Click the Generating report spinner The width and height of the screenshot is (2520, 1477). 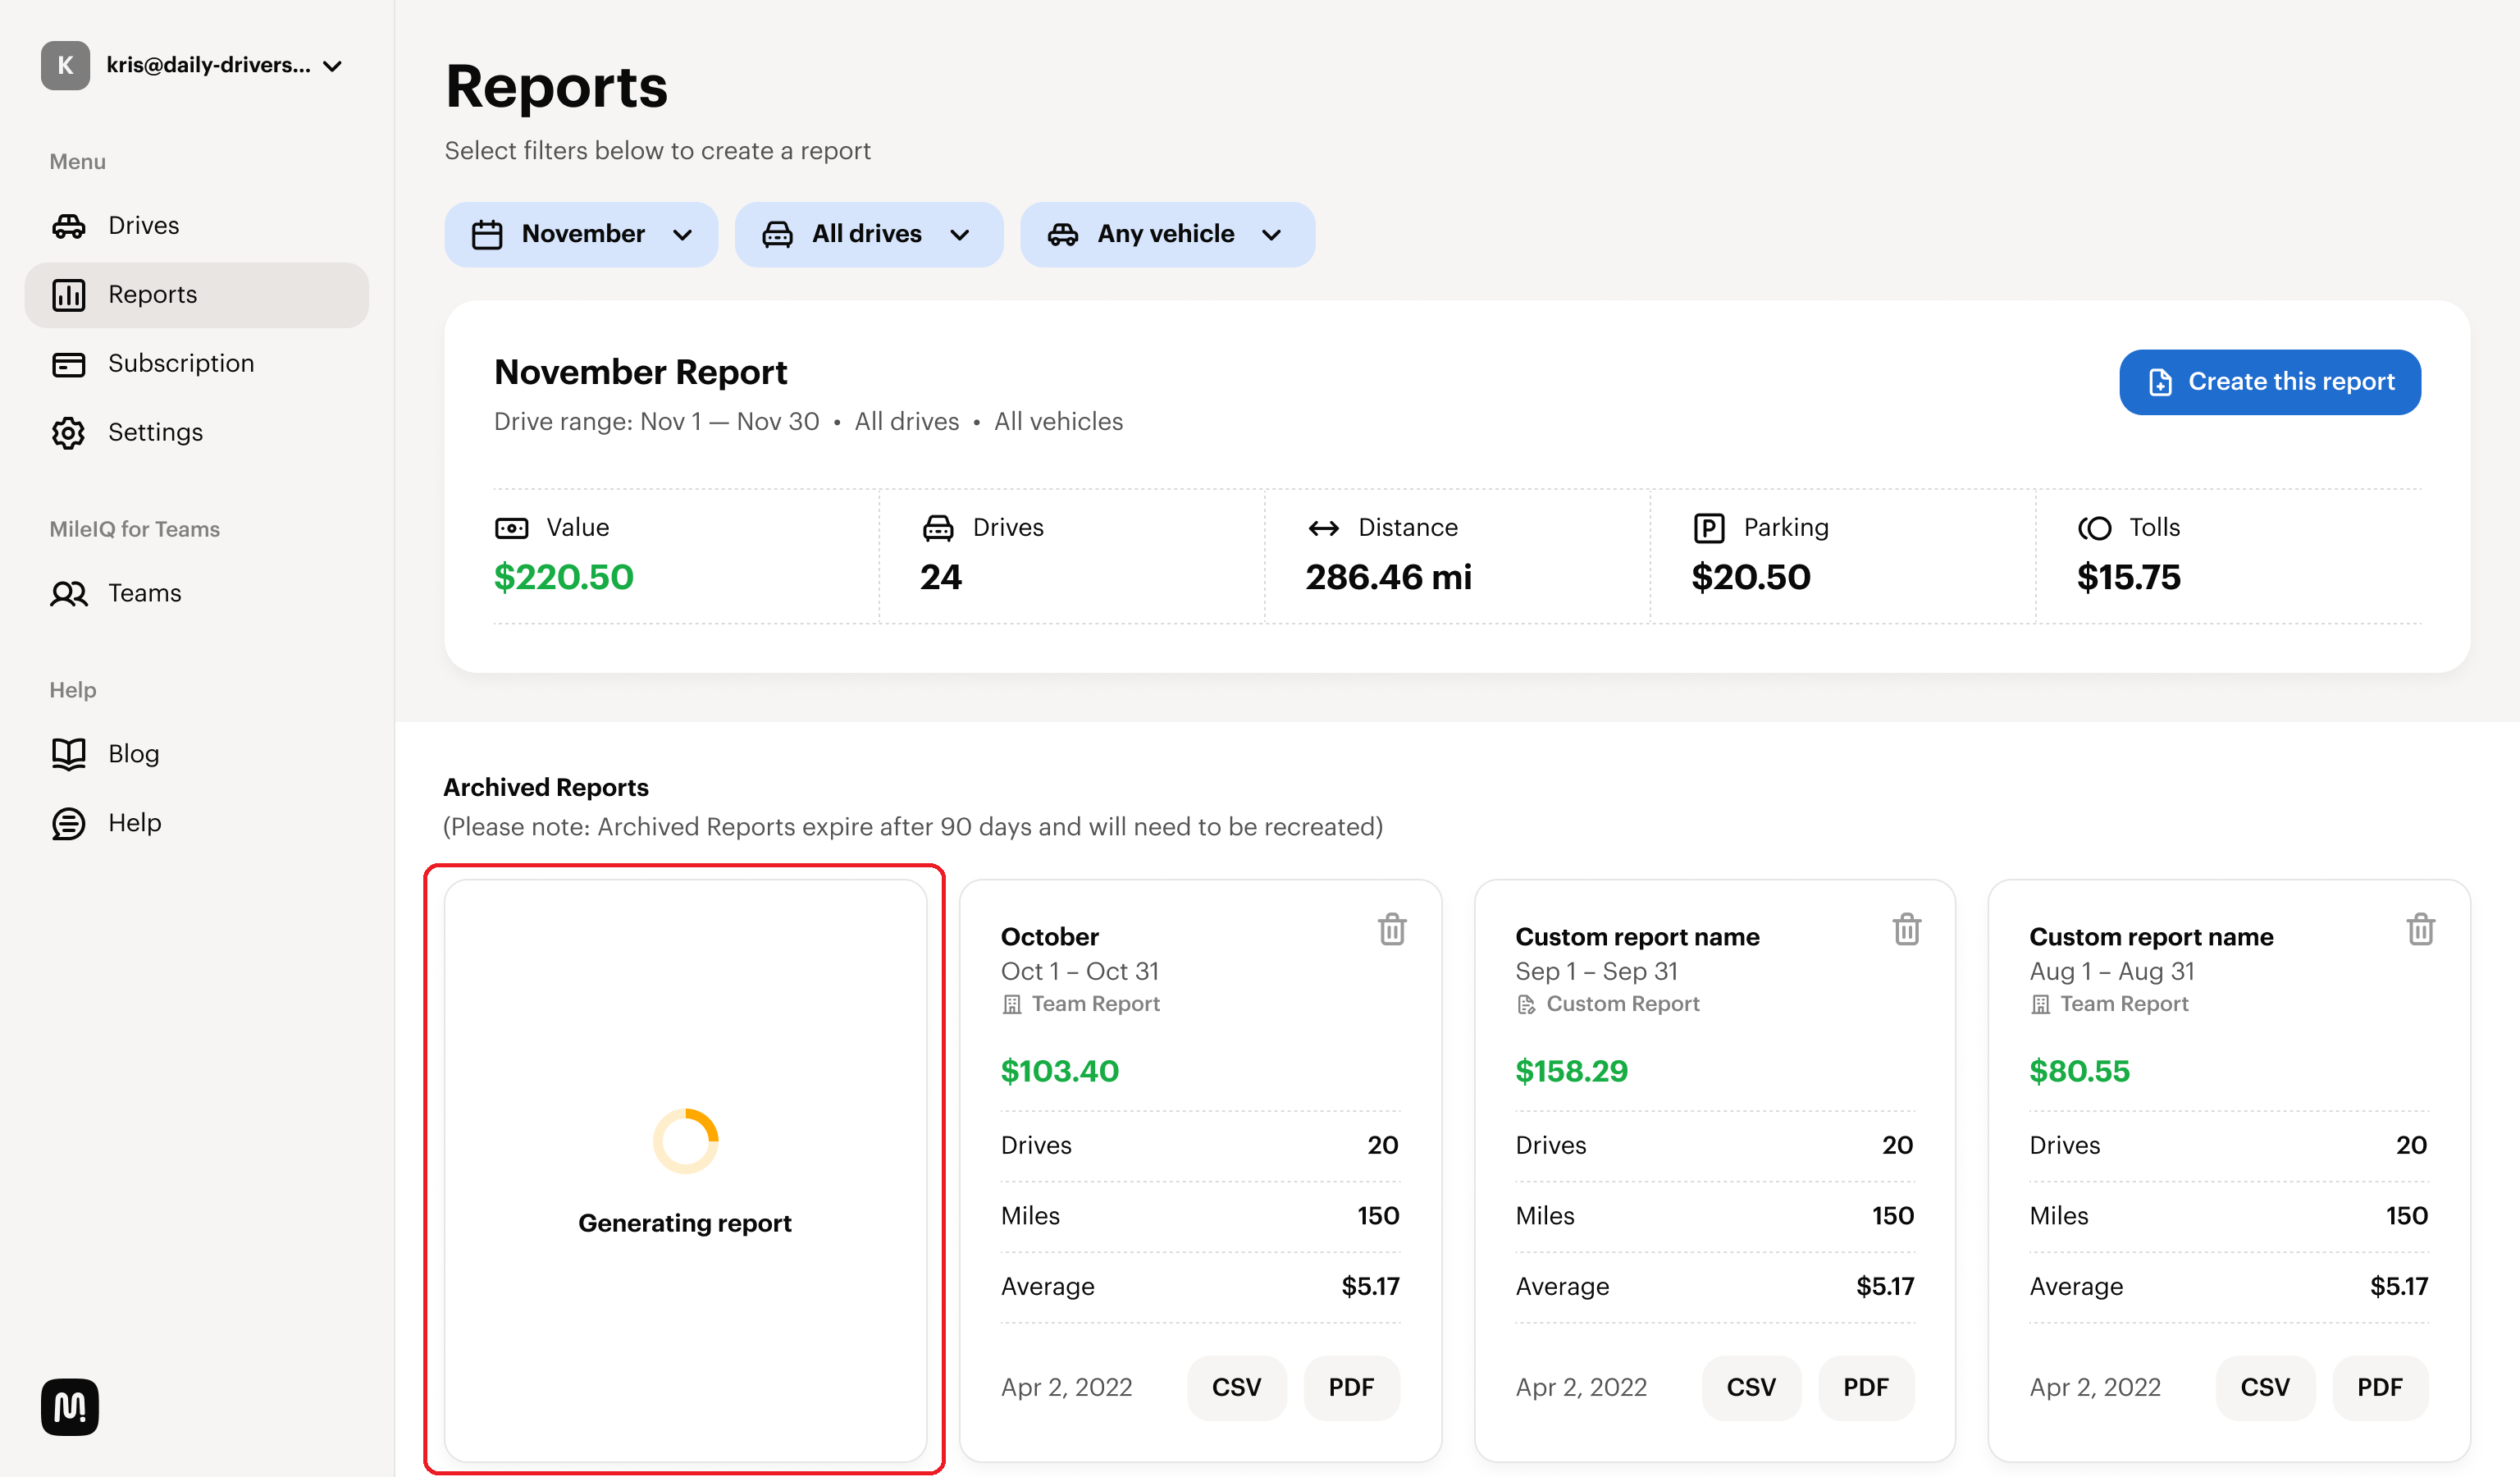[685, 1141]
